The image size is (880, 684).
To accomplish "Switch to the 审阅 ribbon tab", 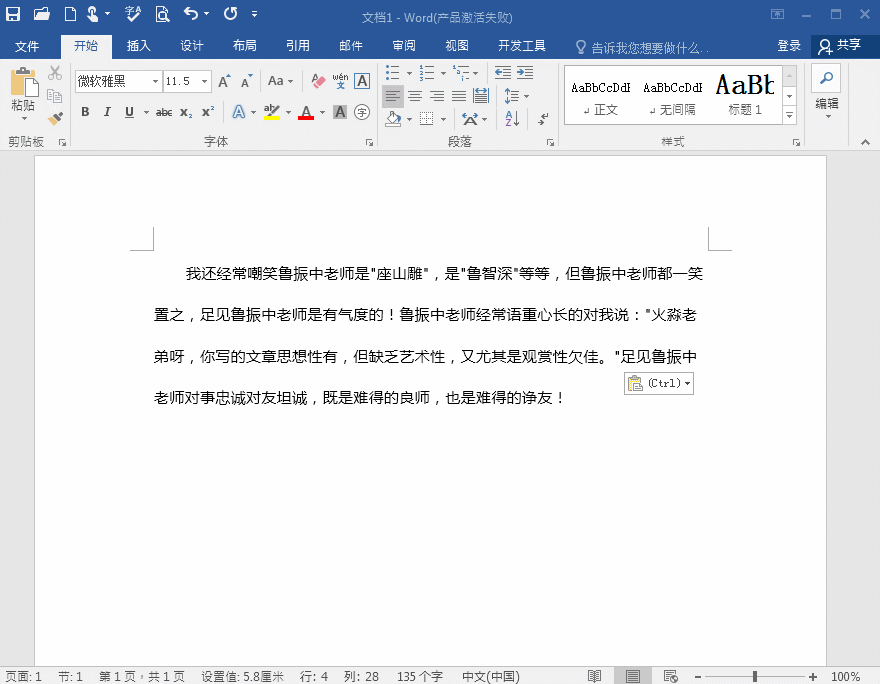I will point(404,46).
